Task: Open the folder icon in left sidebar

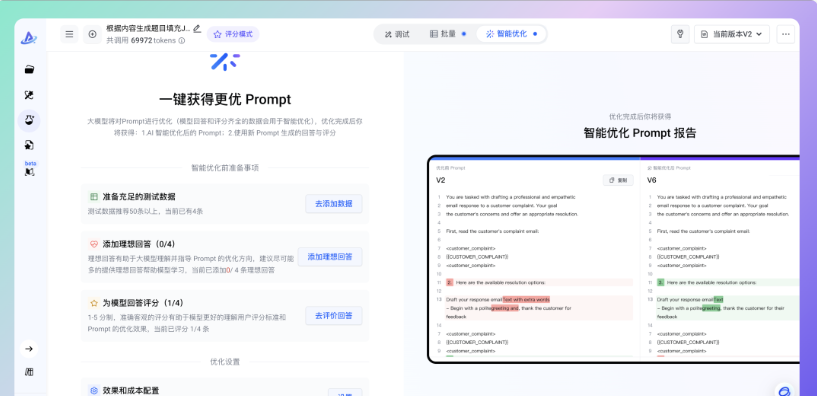Action: click(x=29, y=69)
